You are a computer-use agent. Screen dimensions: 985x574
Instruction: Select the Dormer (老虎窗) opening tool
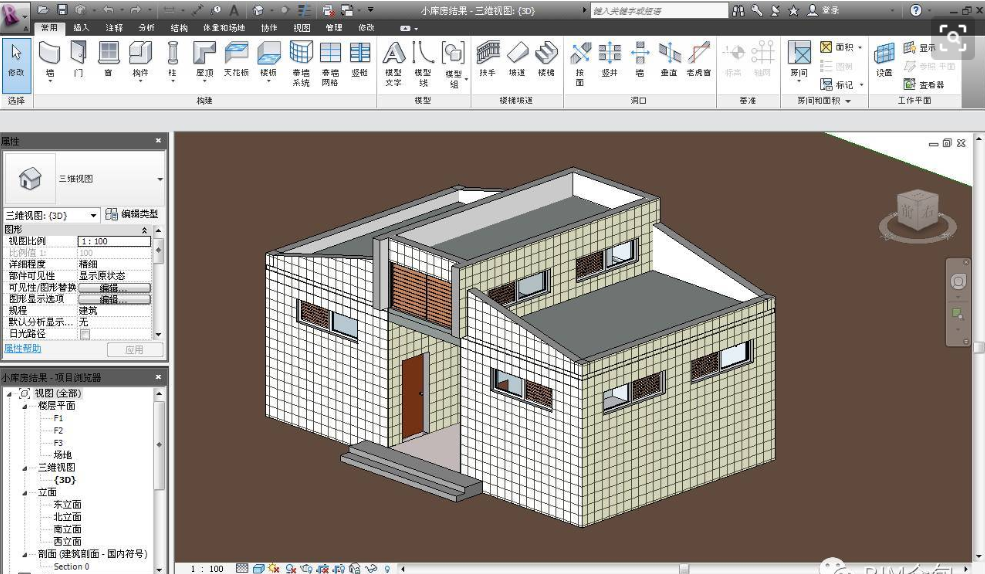point(699,60)
